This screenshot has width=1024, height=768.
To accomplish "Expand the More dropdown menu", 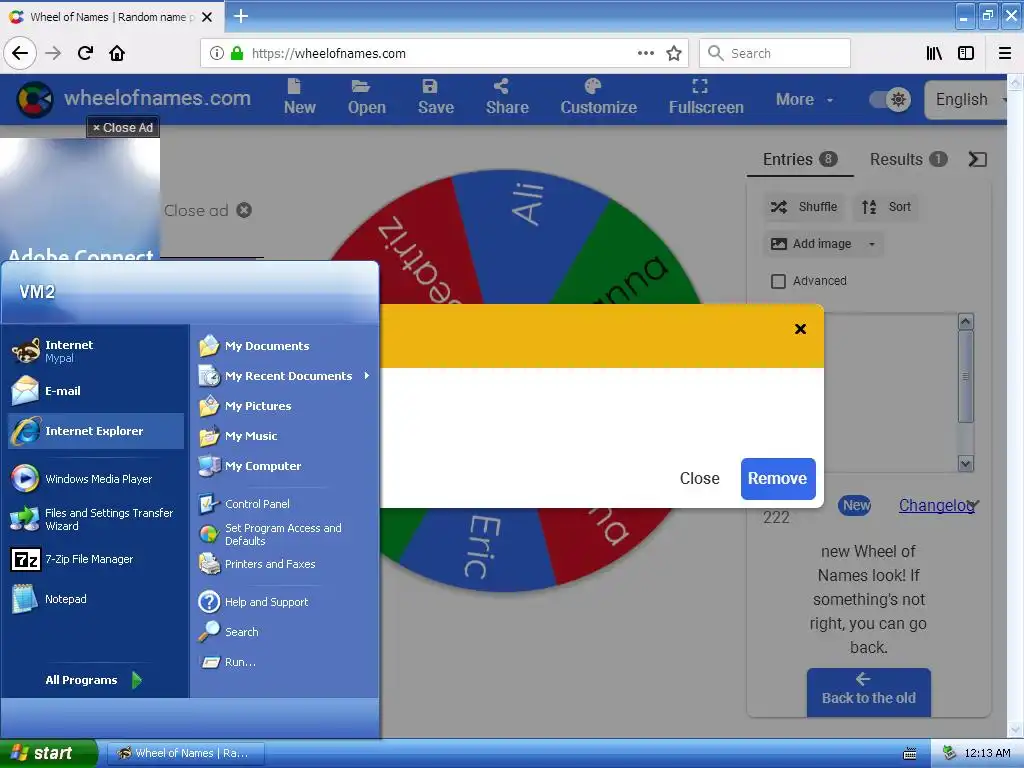I will click(804, 99).
